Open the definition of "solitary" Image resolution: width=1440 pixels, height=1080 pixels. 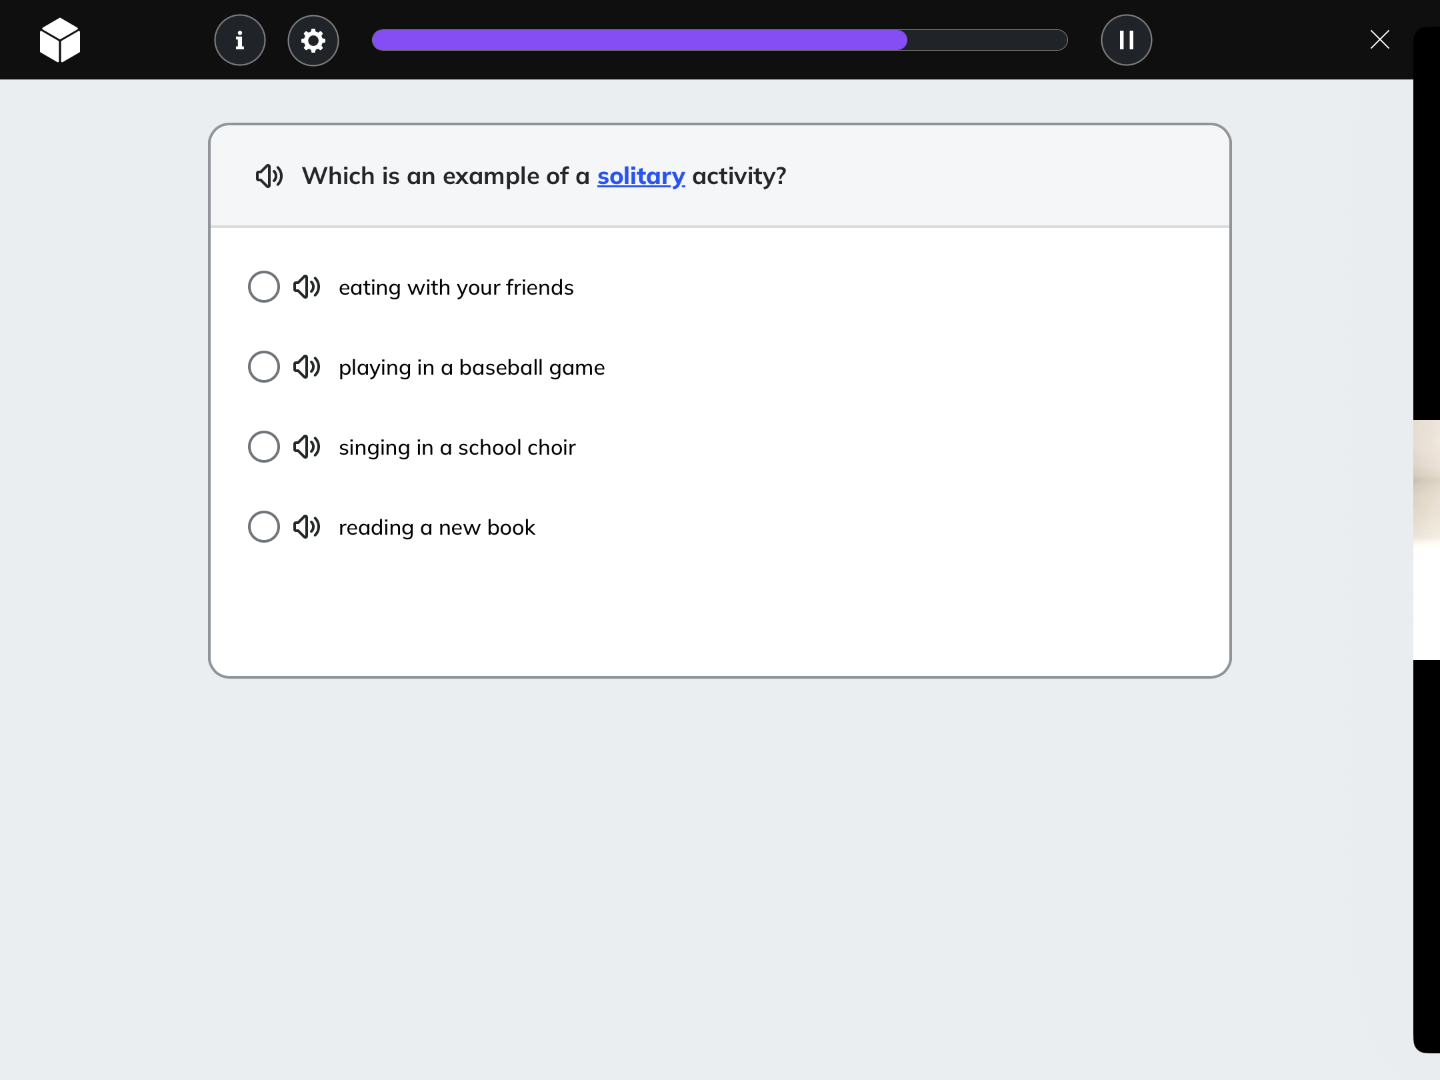click(x=640, y=176)
